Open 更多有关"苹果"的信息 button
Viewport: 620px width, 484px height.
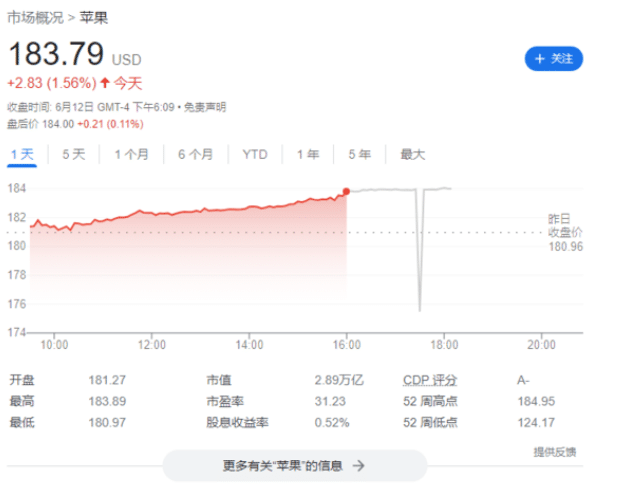coord(295,465)
